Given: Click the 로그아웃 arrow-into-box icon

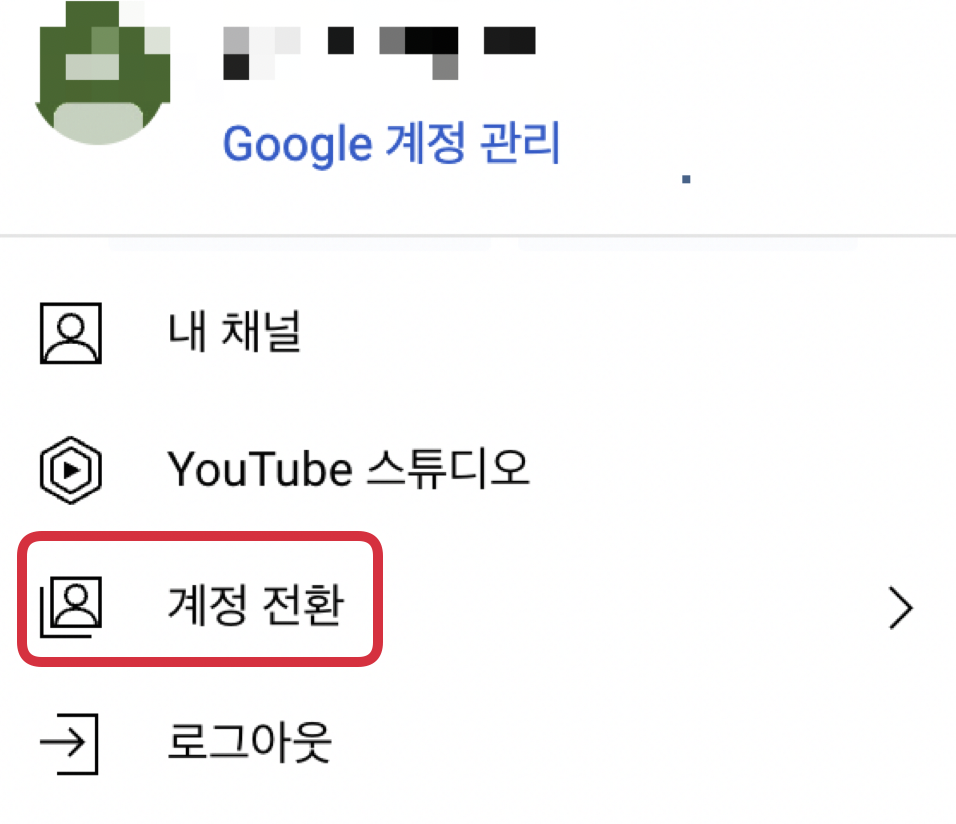Looking at the screenshot, I should pyautogui.click(x=69, y=743).
